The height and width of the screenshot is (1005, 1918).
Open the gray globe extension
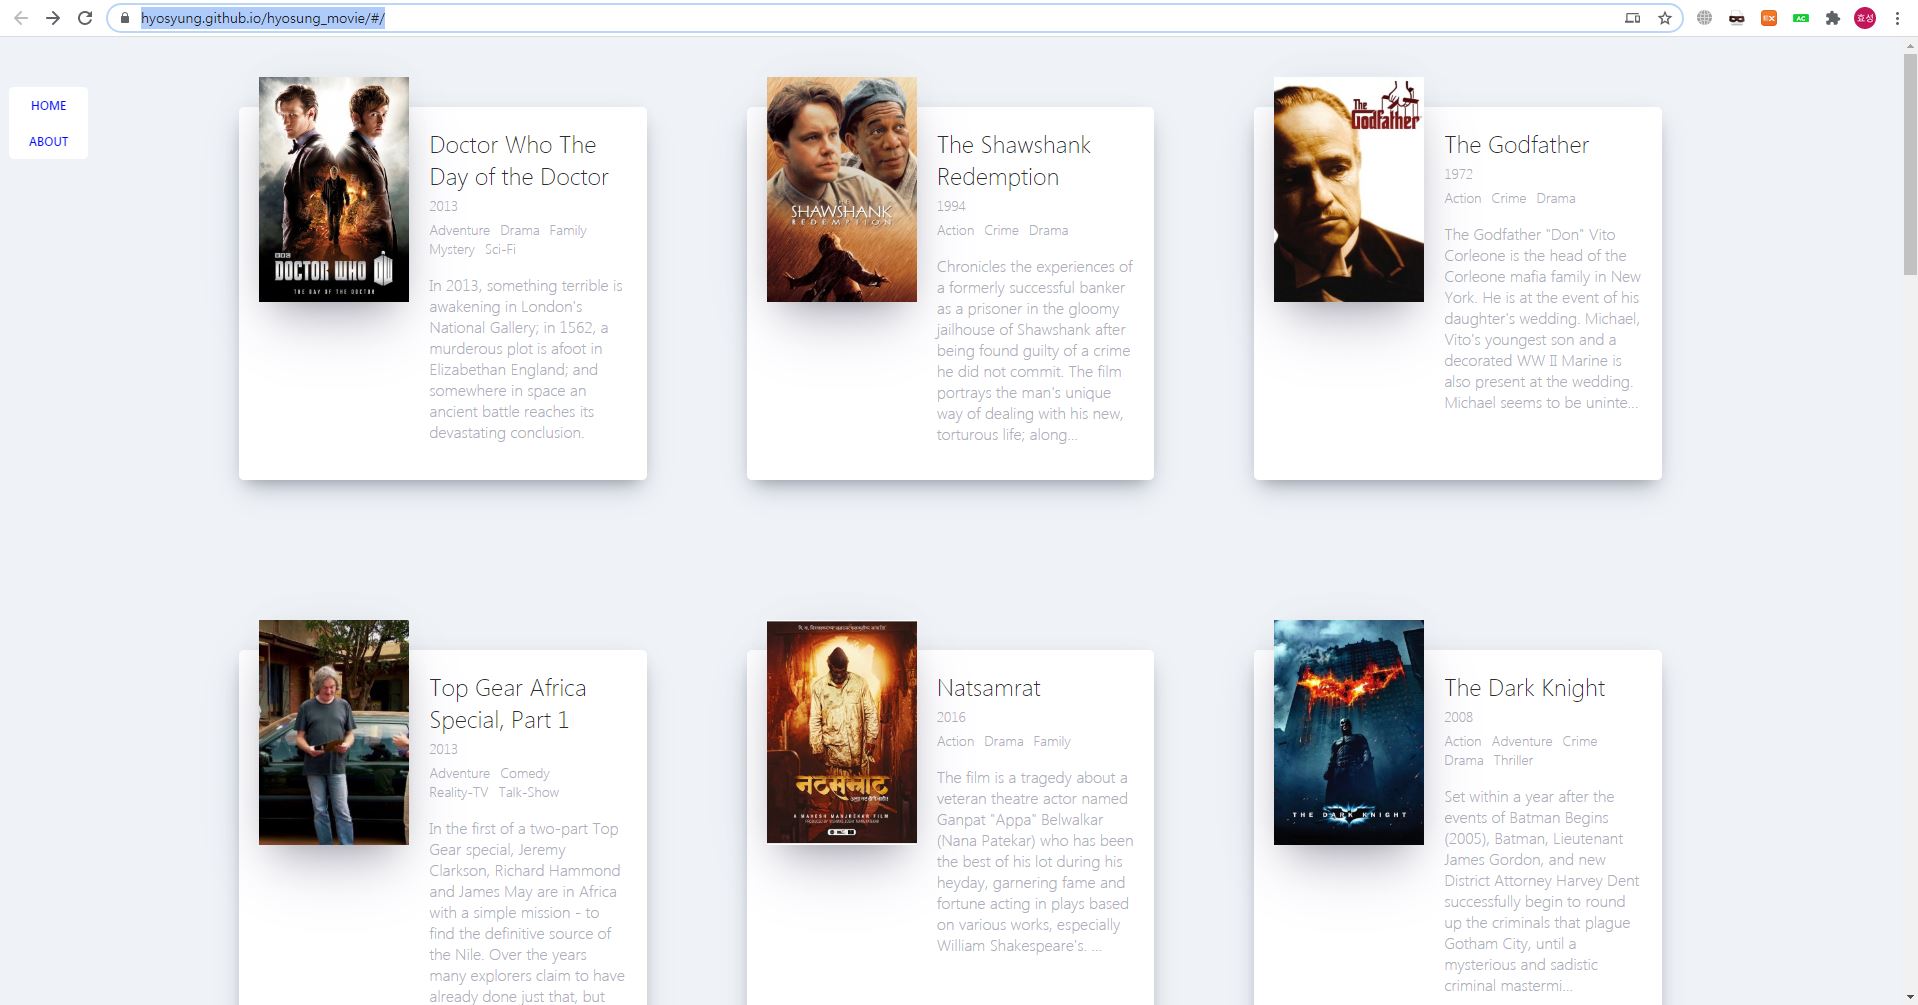click(x=1705, y=18)
